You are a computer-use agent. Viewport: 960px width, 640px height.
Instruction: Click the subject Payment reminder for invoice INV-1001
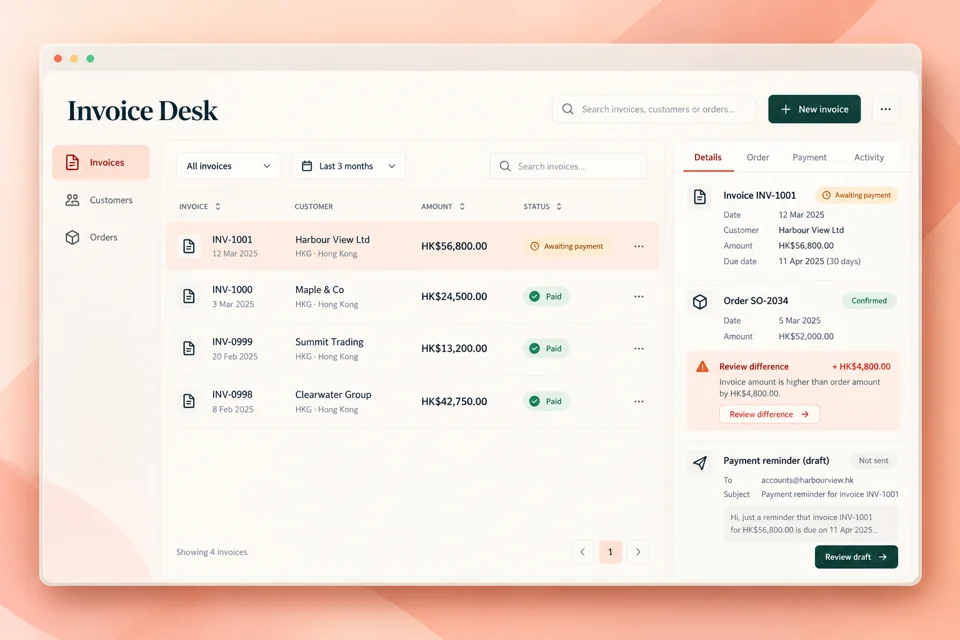click(830, 494)
